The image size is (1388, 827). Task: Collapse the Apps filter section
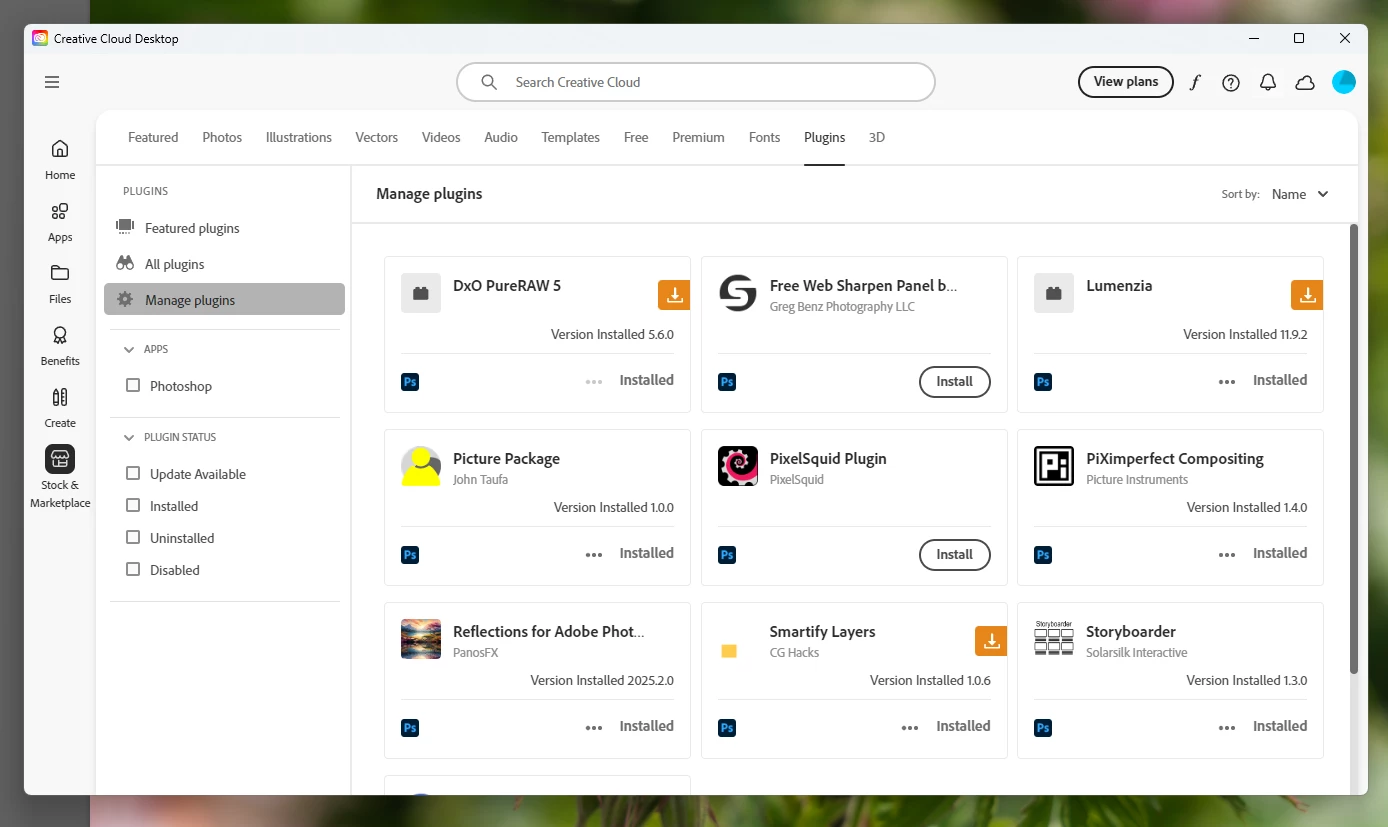tap(129, 349)
